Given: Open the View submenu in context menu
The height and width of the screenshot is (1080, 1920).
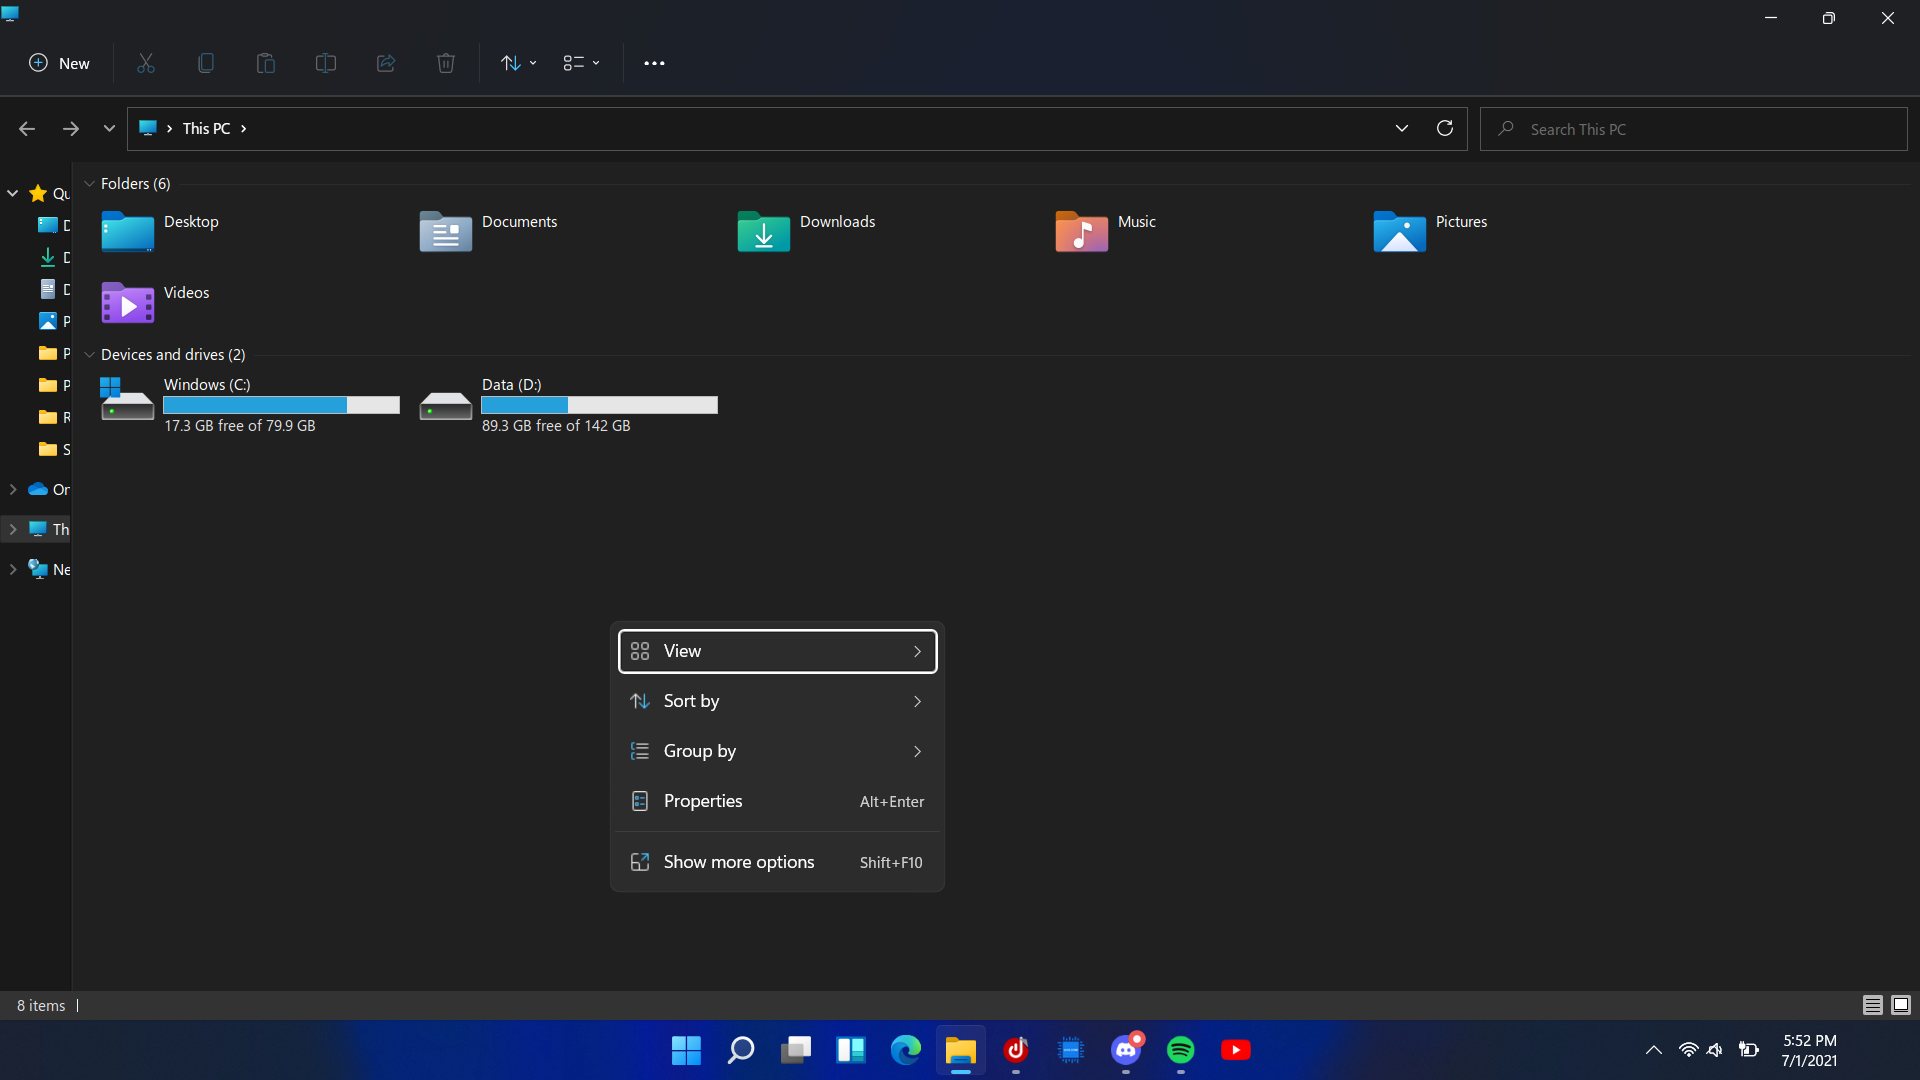Looking at the screenshot, I should pos(777,651).
